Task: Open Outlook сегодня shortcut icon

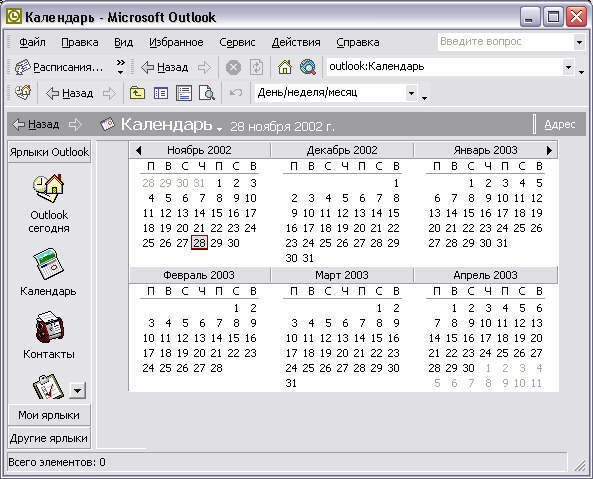Action: [x=49, y=188]
